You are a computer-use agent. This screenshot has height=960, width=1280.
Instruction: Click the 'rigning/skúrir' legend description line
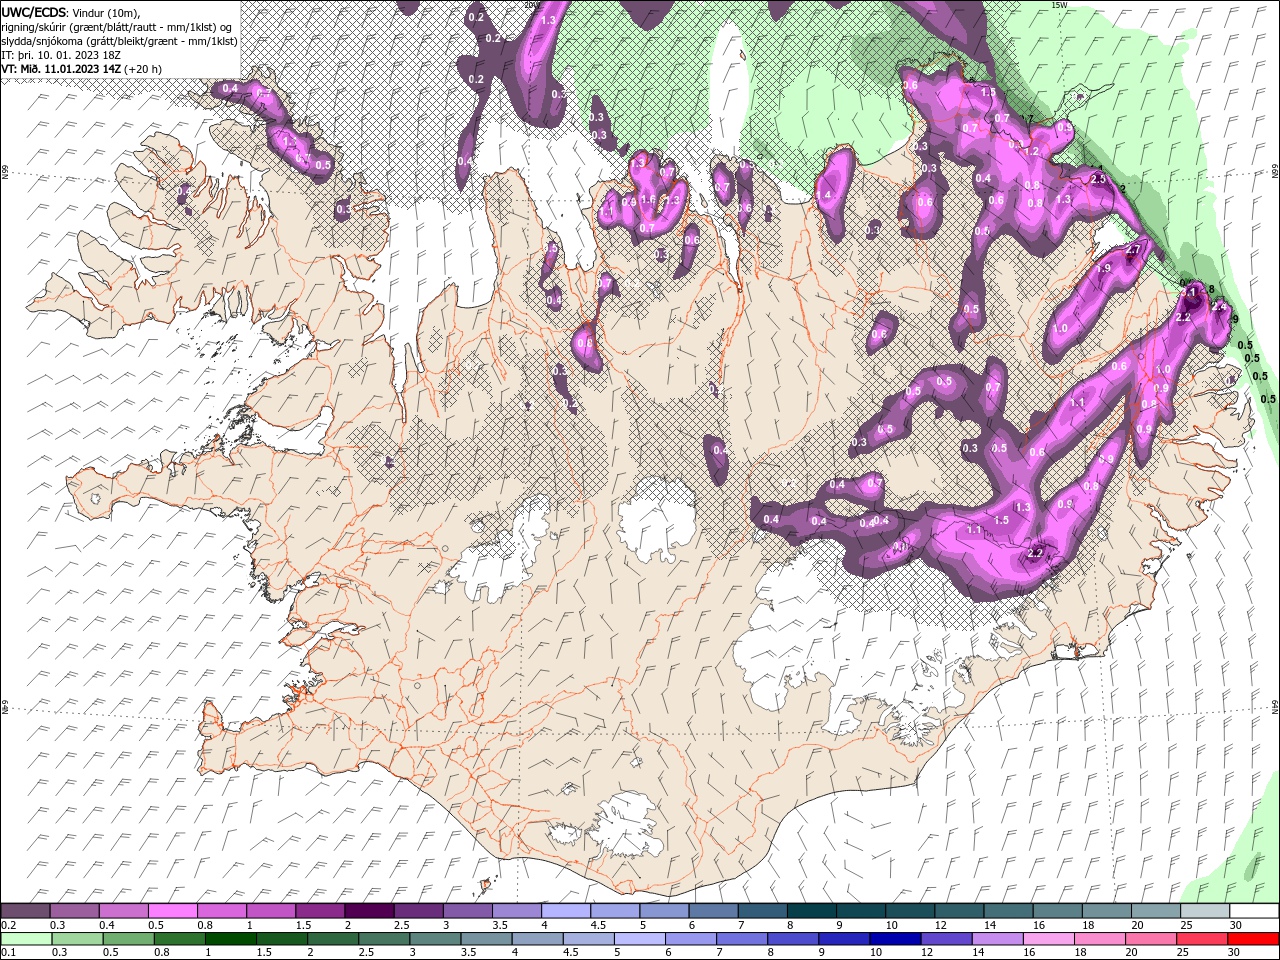(x=116, y=26)
